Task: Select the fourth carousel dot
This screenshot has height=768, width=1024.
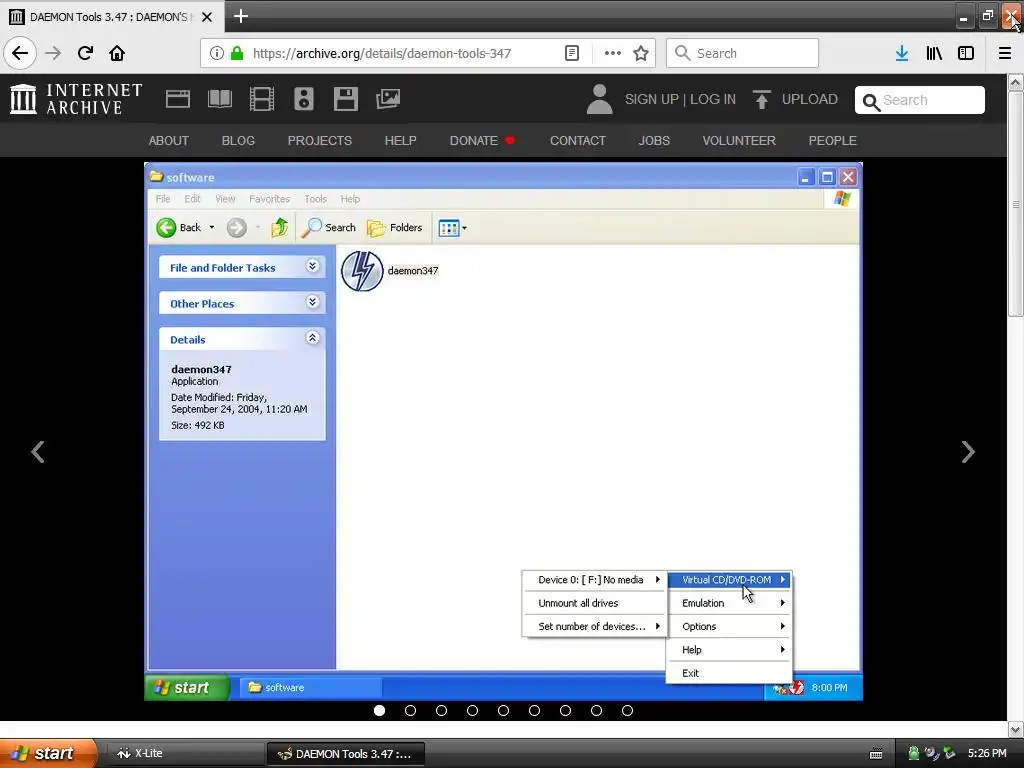Action: click(472, 711)
